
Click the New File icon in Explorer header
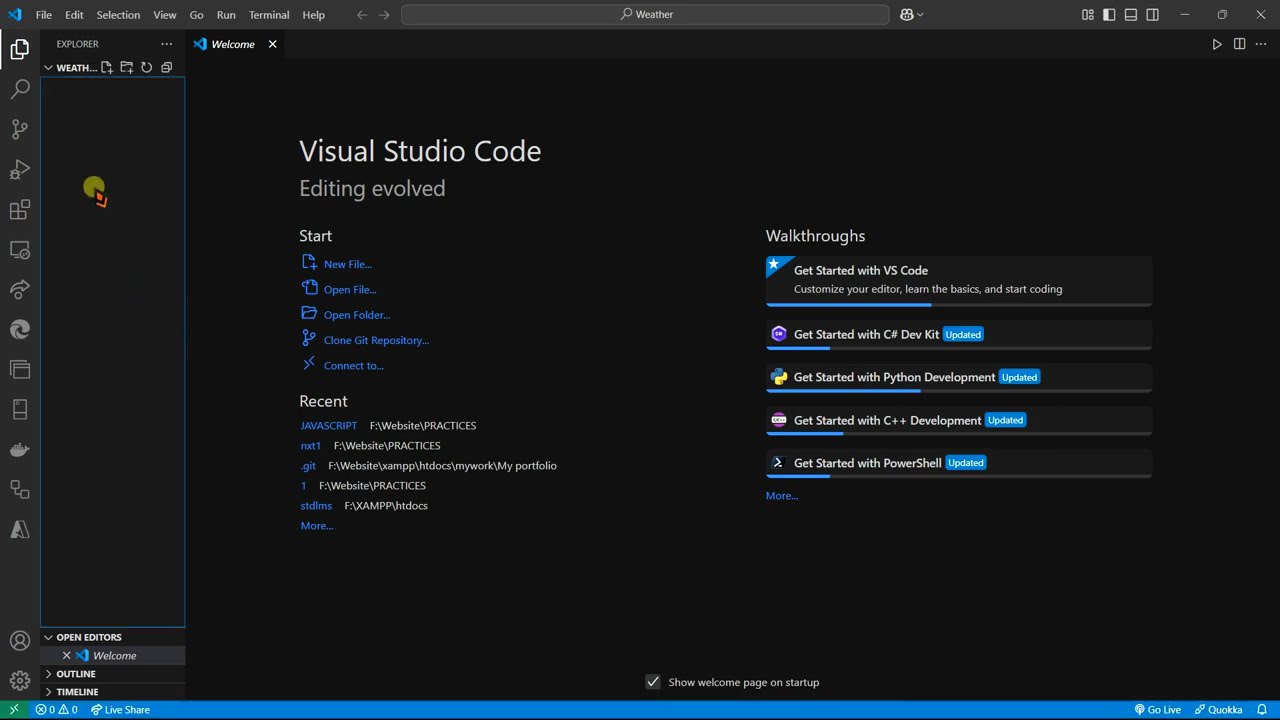tap(107, 68)
